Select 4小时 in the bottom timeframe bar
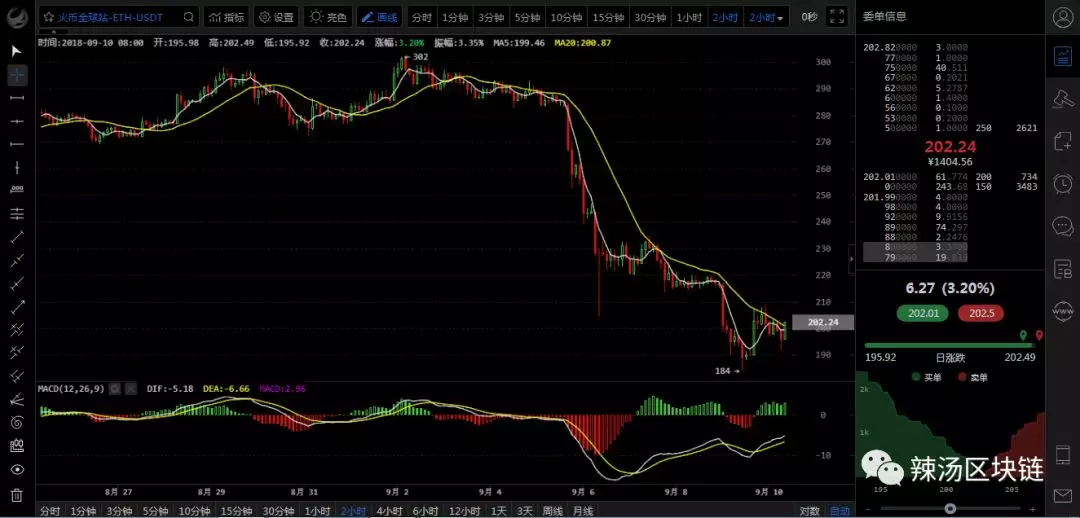Viewport: 1080px width, 518px height. (389, 511)
